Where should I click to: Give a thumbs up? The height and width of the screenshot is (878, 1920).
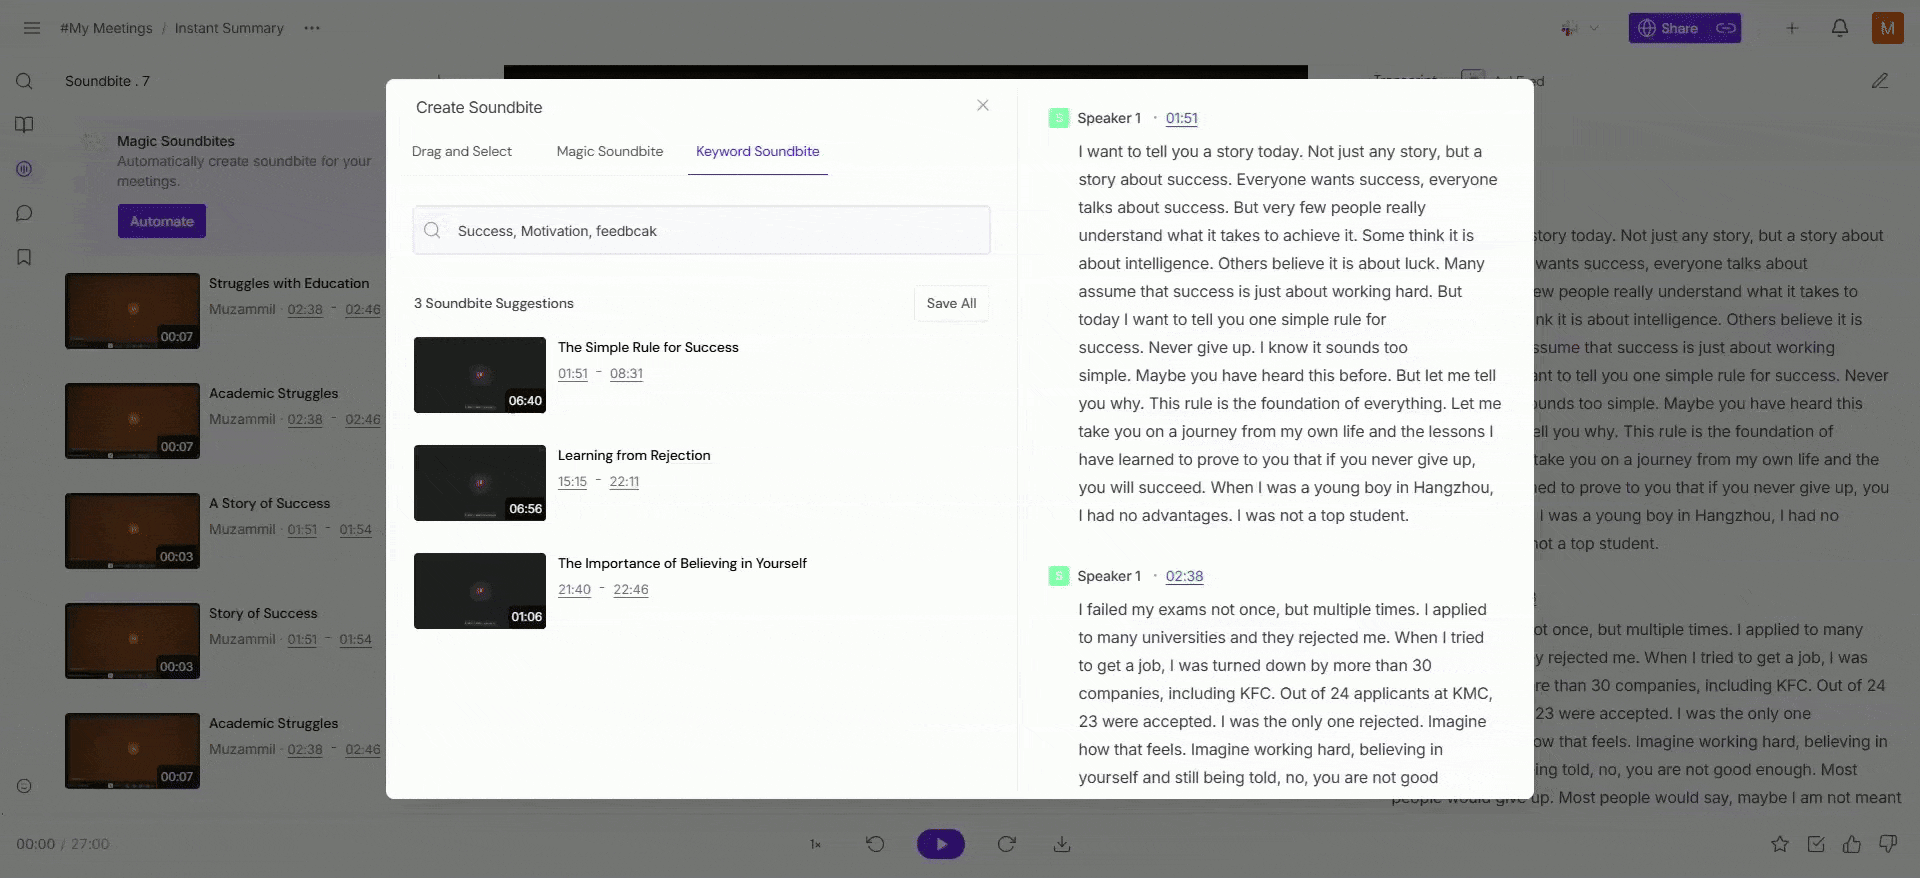tap(1852, 844)
